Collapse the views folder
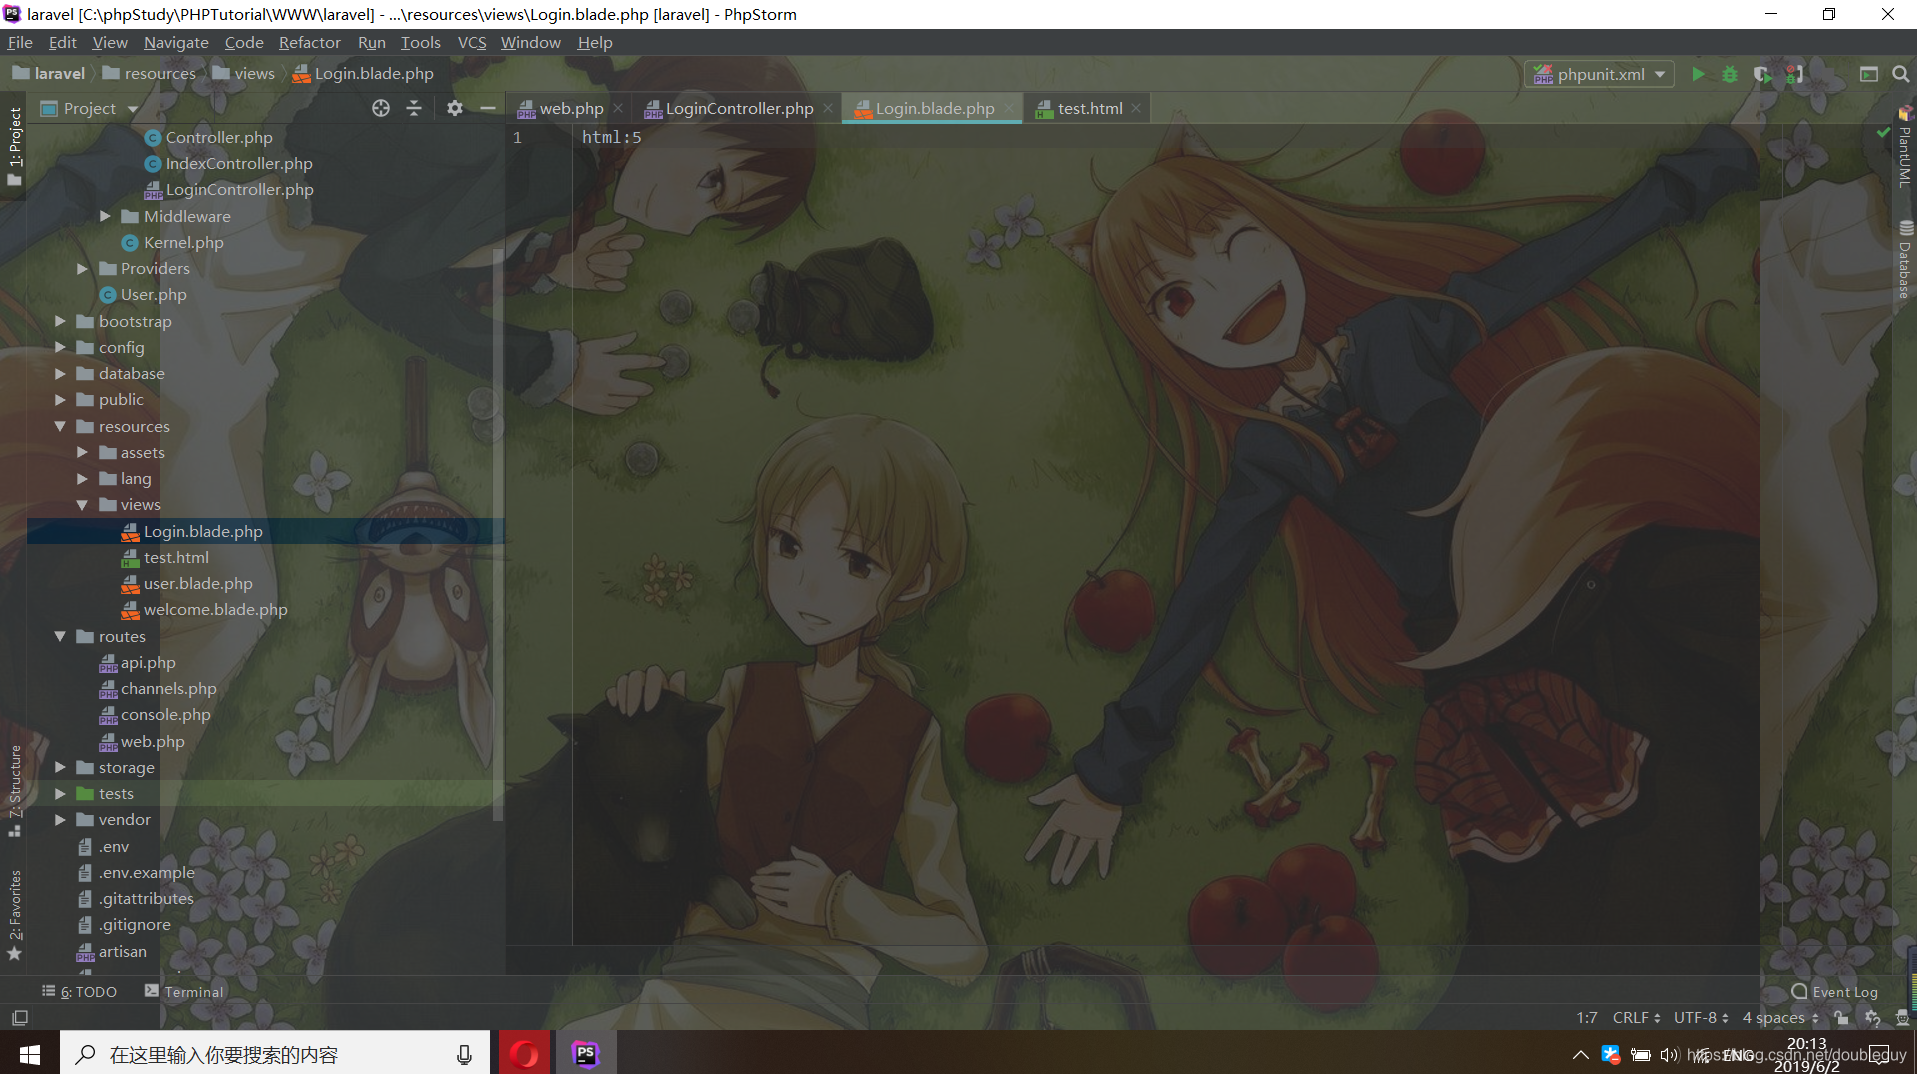The width and height of the screenshot is (1917, 1074). tap(83, 505)
